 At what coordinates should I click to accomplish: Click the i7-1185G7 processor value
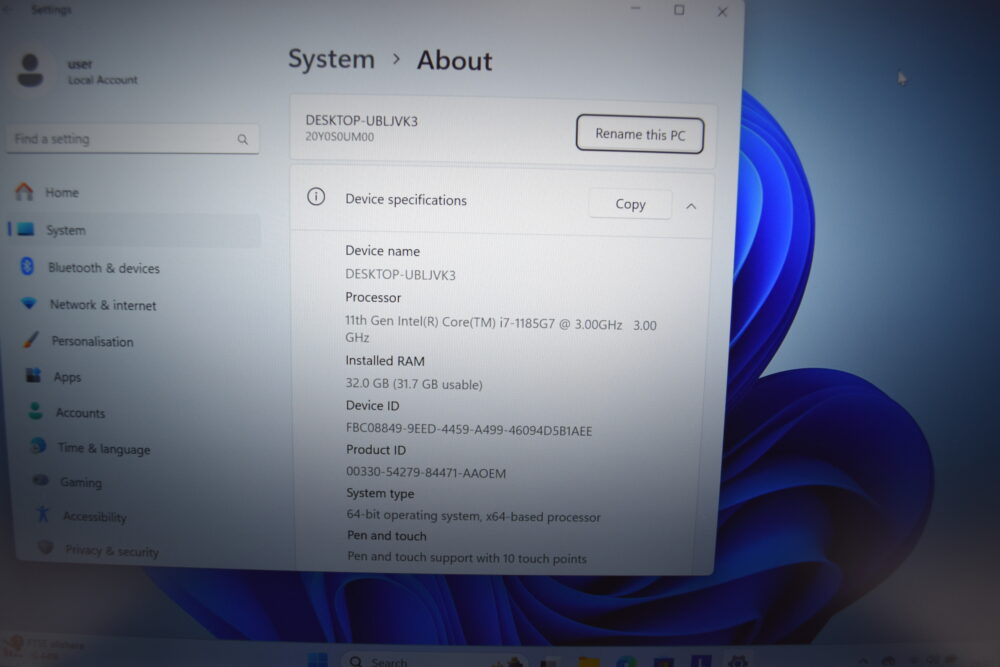[x=501, y=330]
